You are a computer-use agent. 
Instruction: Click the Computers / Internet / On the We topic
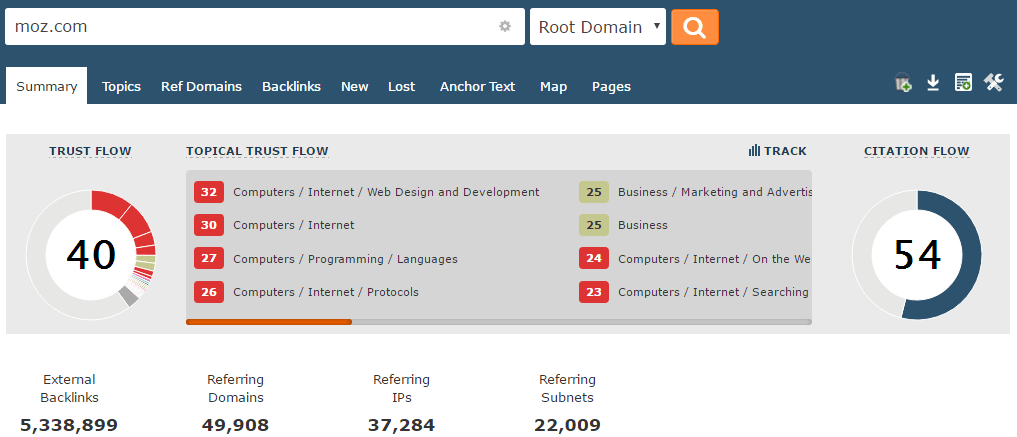coord(714,259)
